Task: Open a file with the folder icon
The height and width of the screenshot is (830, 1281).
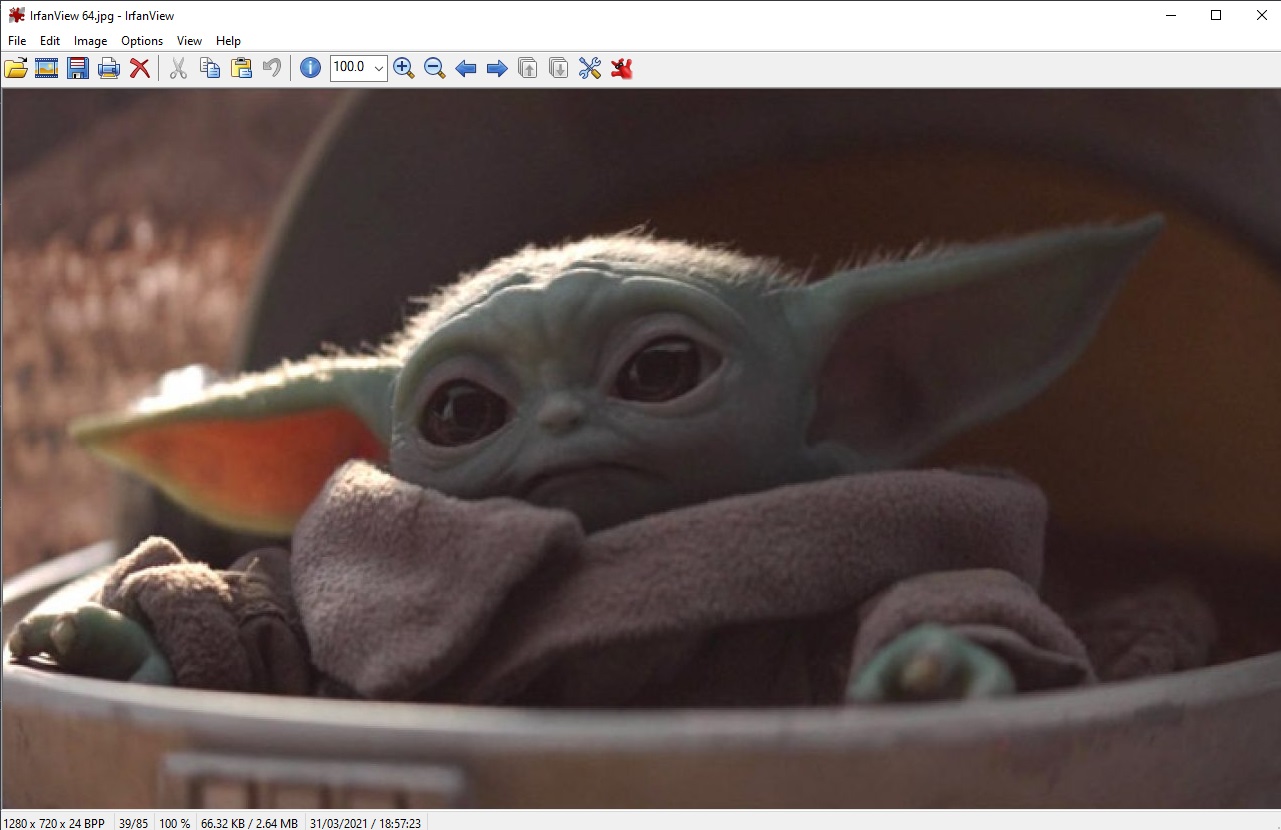Action: (x=16, y=68)
